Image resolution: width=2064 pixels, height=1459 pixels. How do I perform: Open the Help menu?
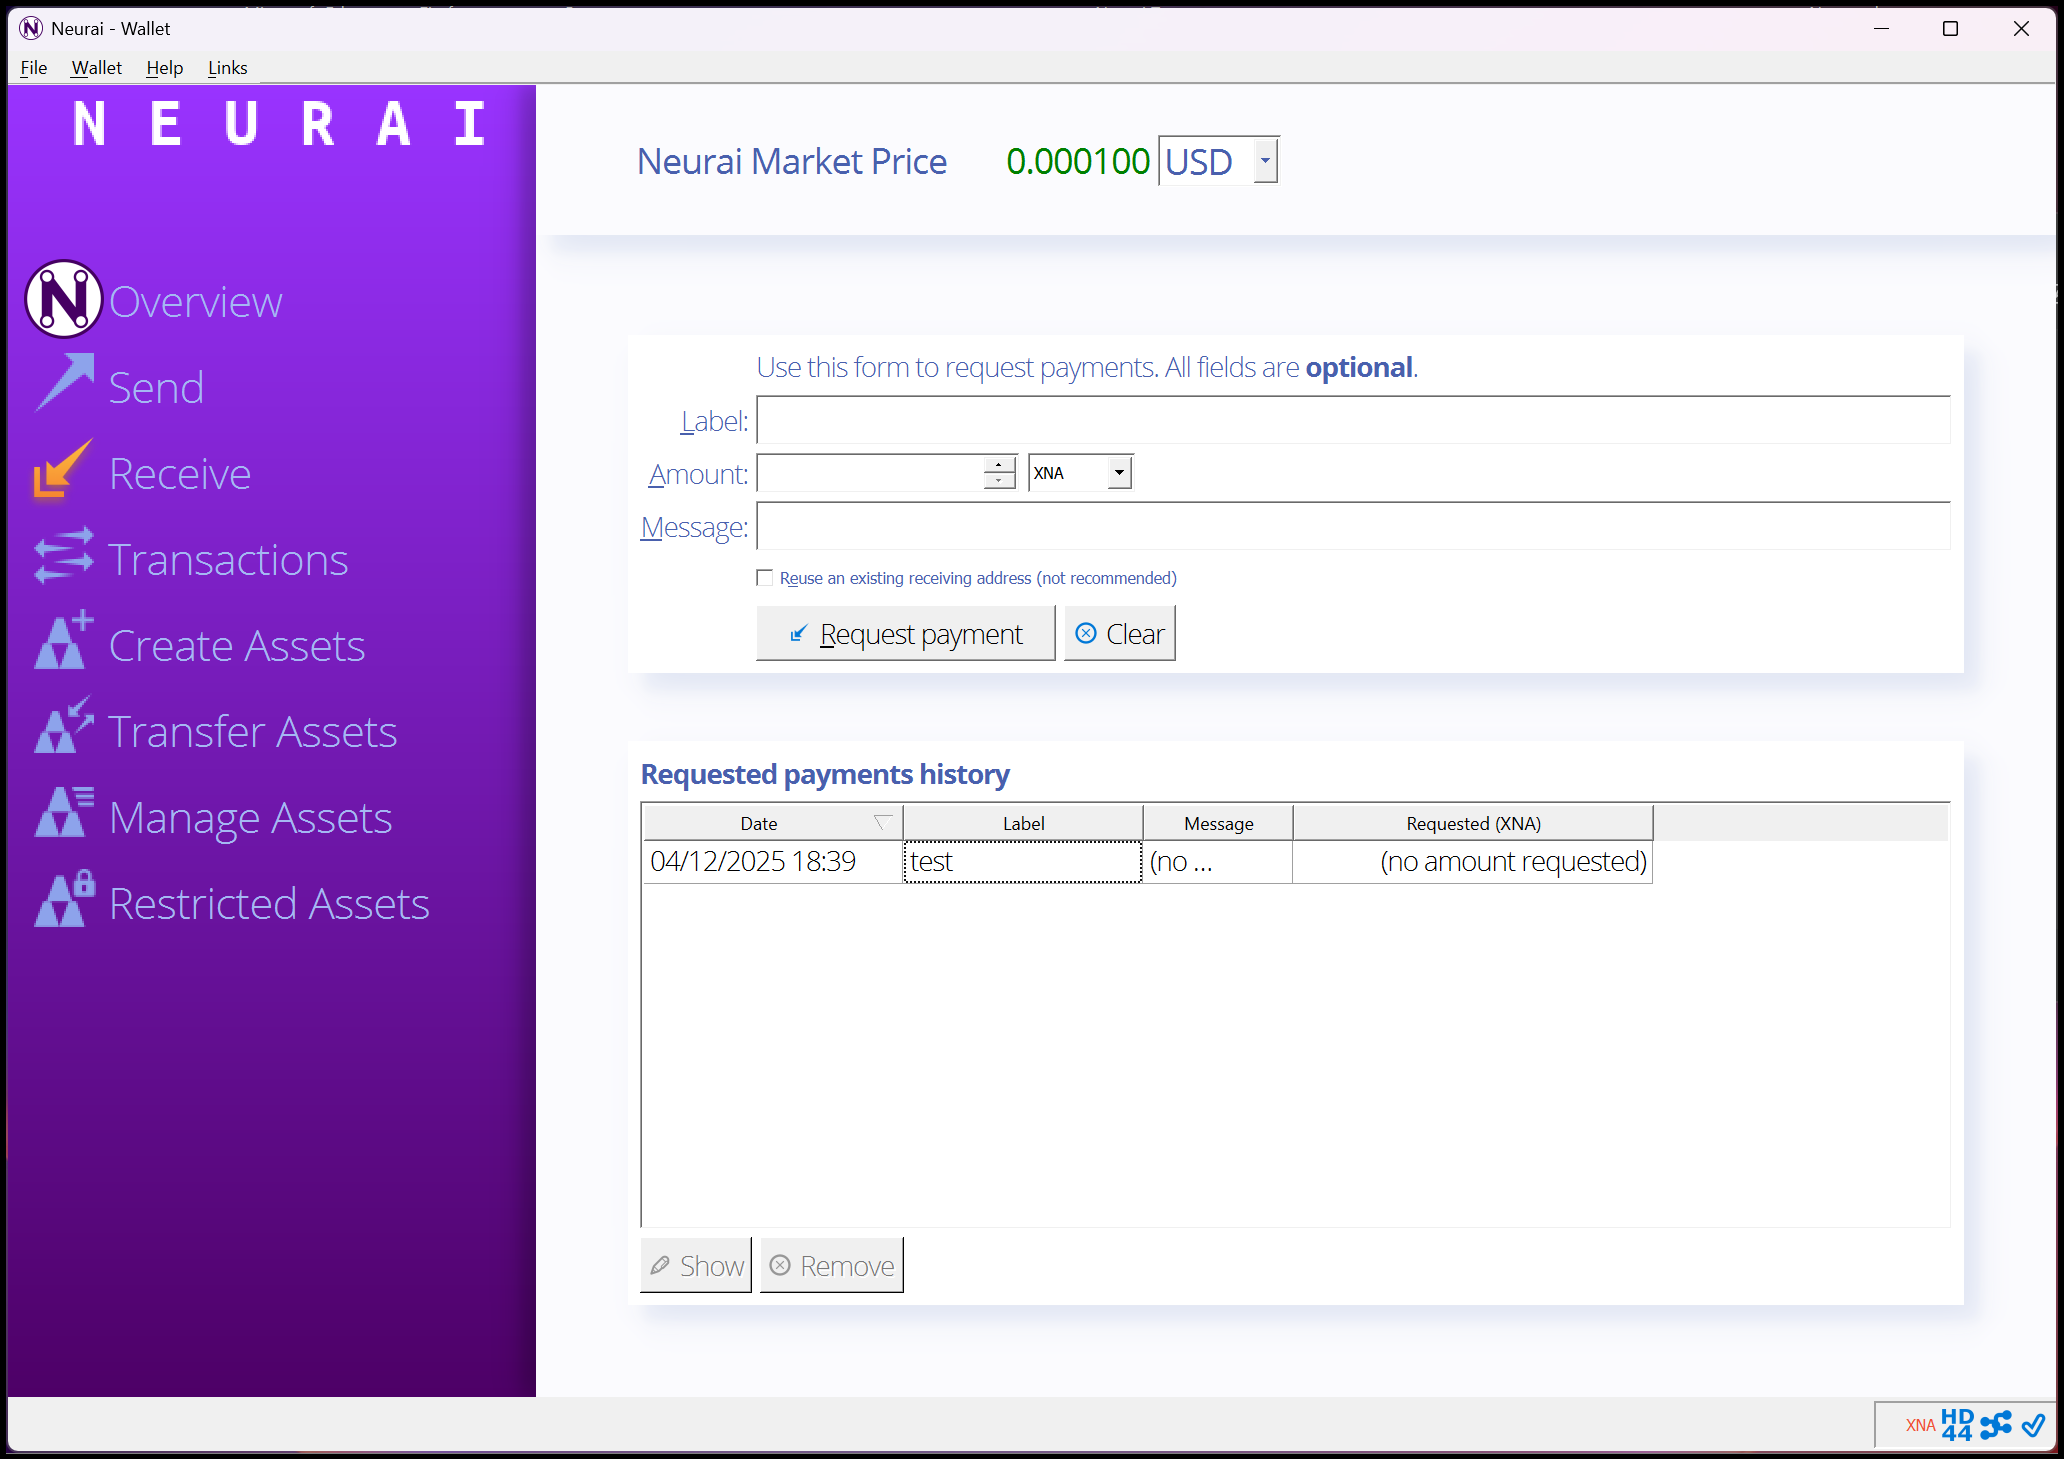[164, 67]
